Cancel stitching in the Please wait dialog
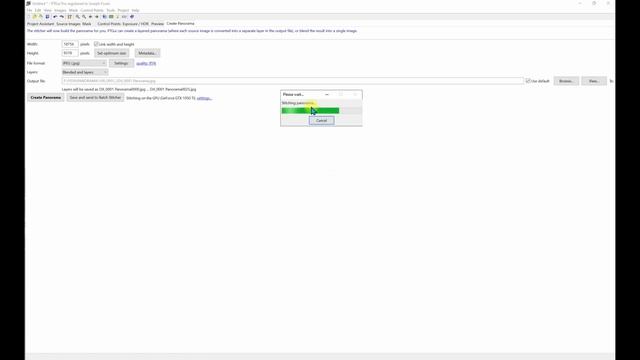The image size is (640, 360). tap(321, 120)
